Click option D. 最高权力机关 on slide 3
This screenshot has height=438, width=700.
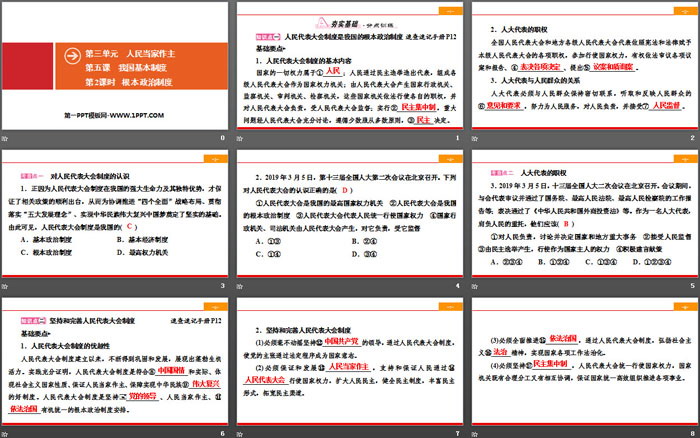click(x=142, y=253)
